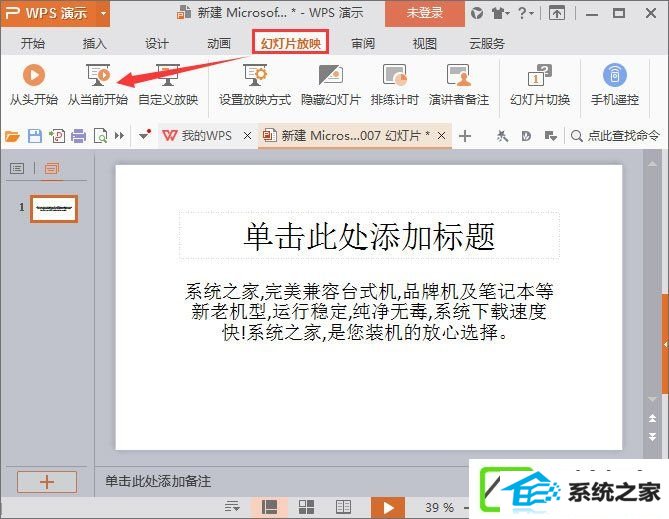Expand the right side task pane handle

(666, 344)
